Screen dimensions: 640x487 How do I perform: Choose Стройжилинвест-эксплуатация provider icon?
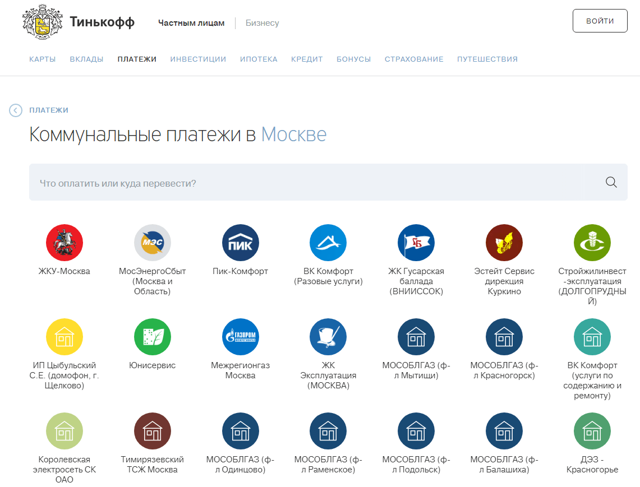592,242
